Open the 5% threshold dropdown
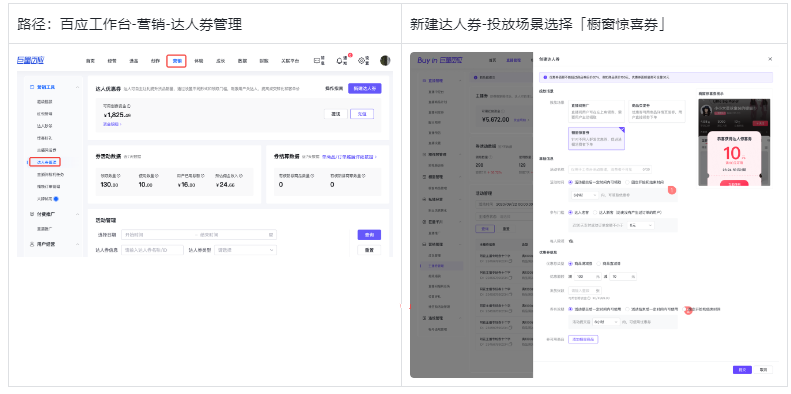The width and height of the screenshot is (791, 394). pyautogui.click(x=641, y=226)
